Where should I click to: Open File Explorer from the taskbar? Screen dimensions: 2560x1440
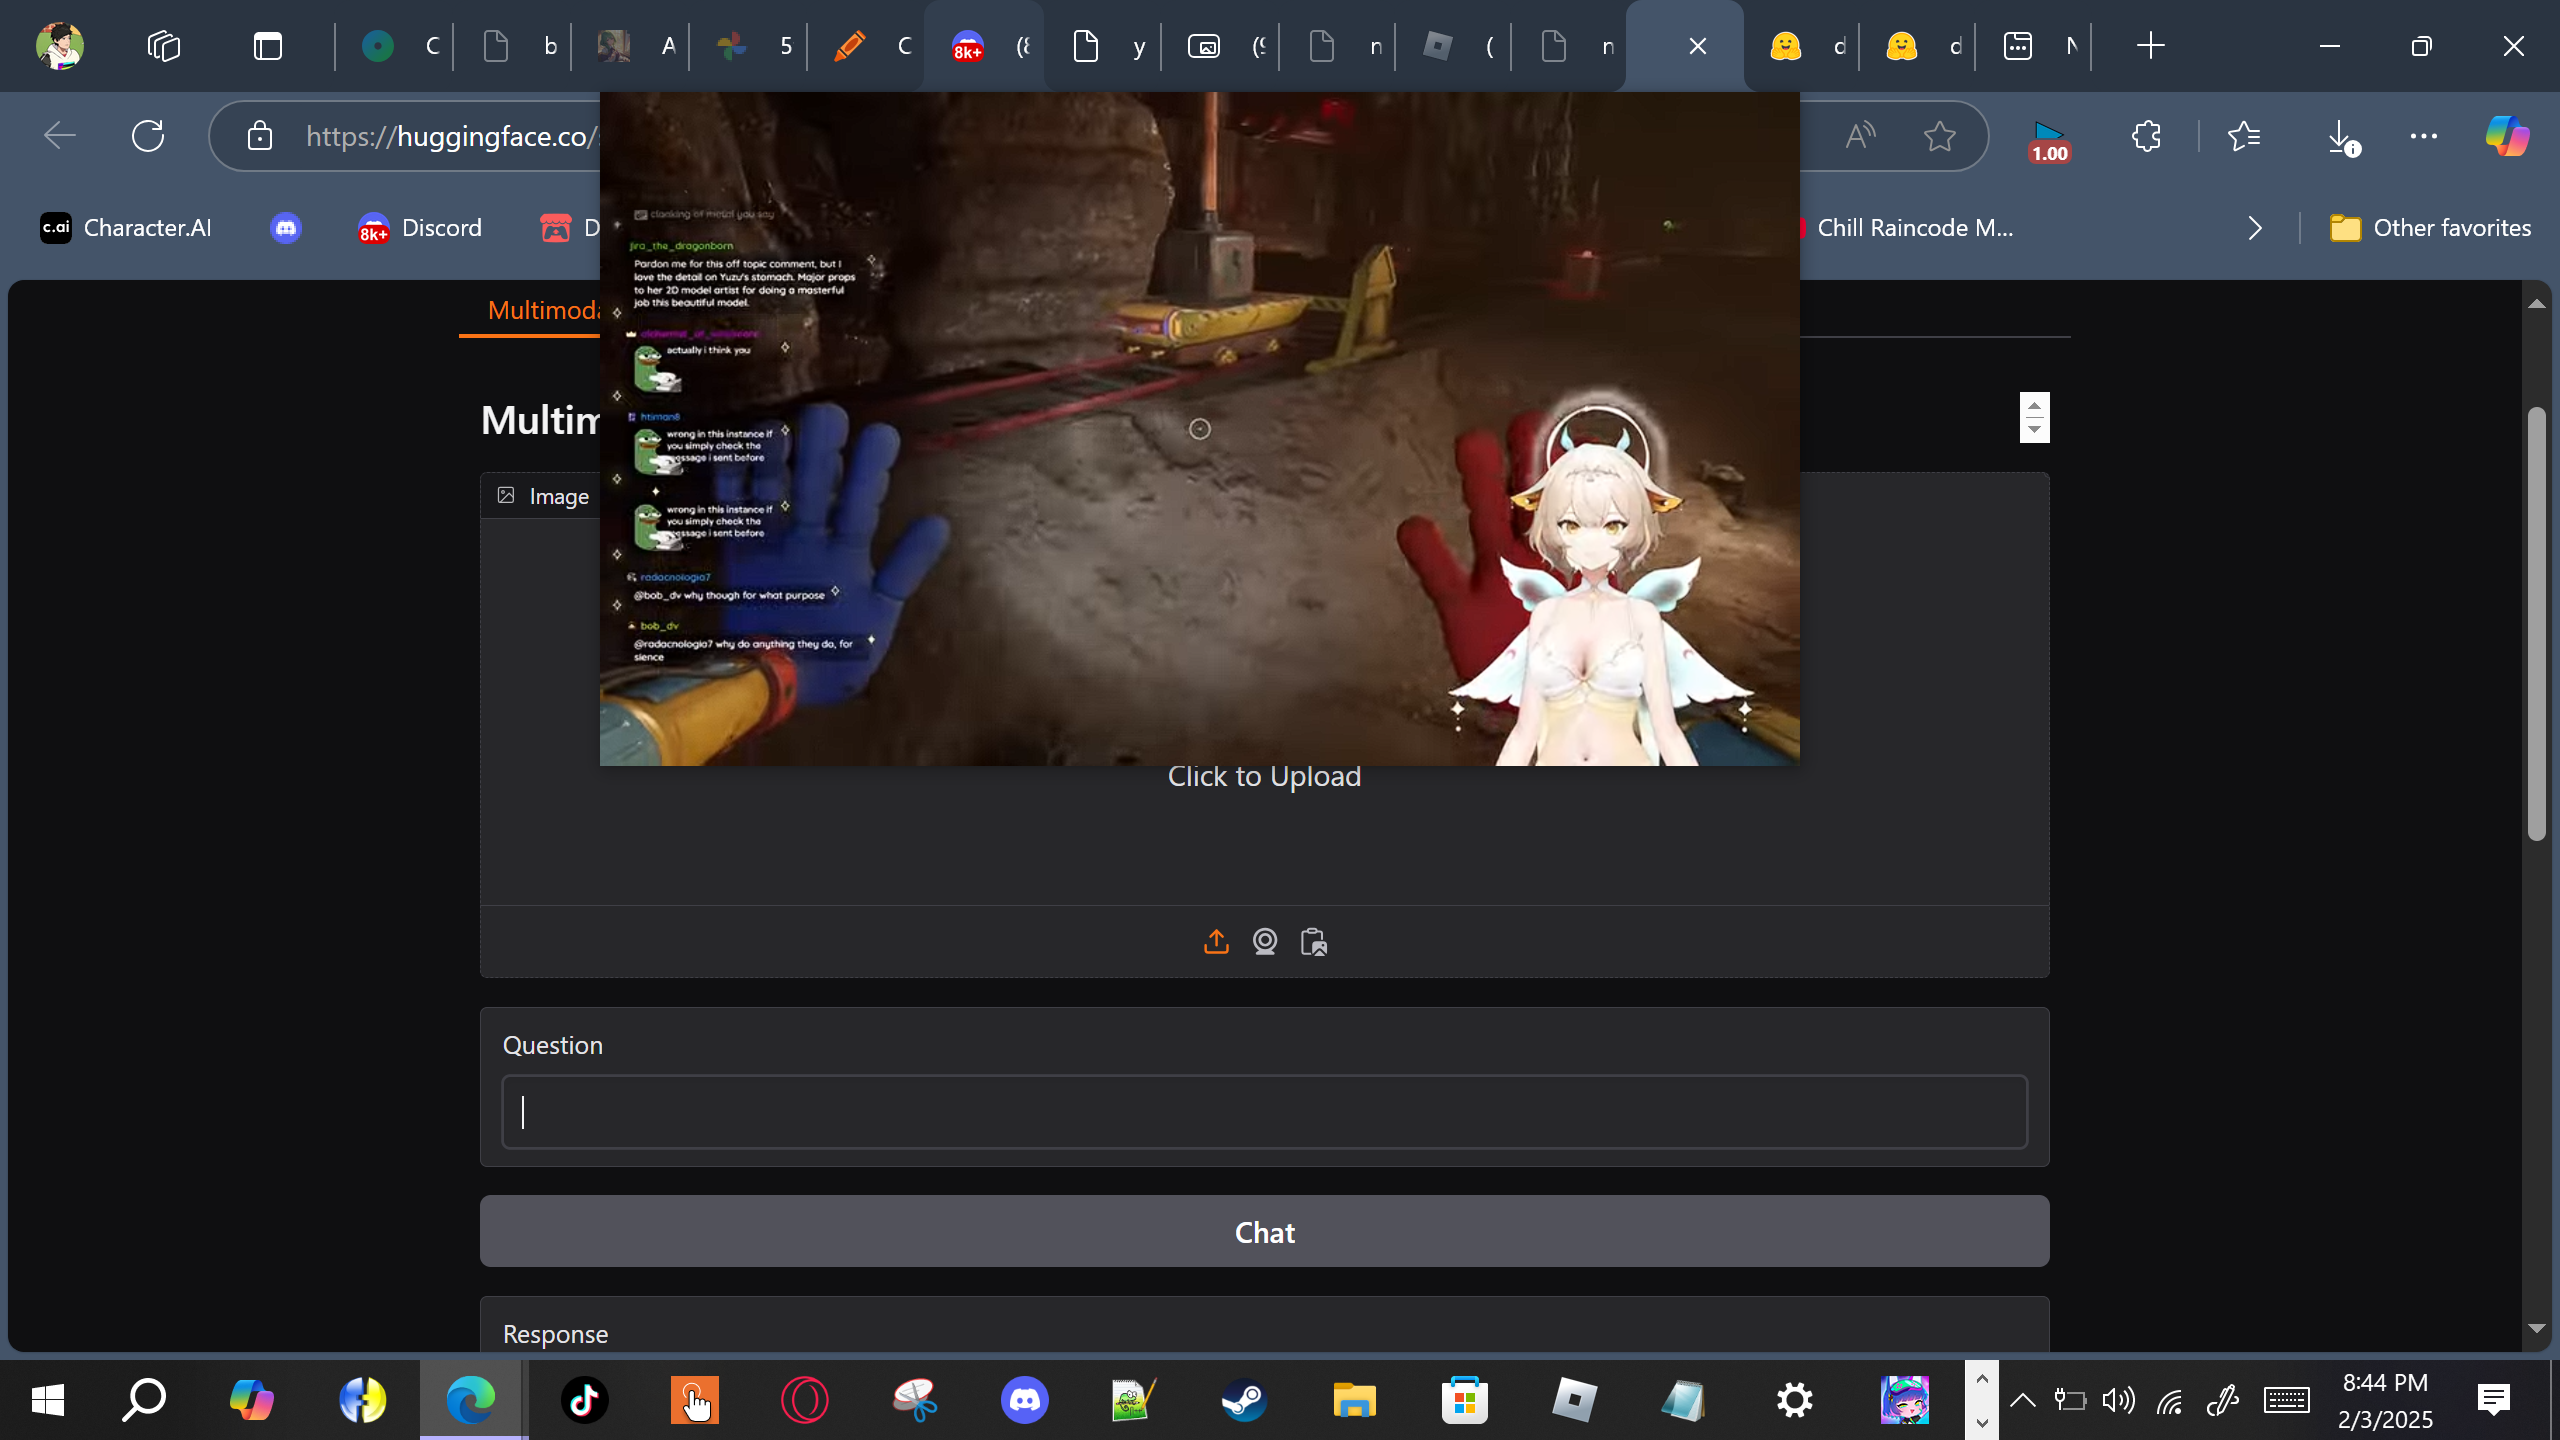1354,1400
